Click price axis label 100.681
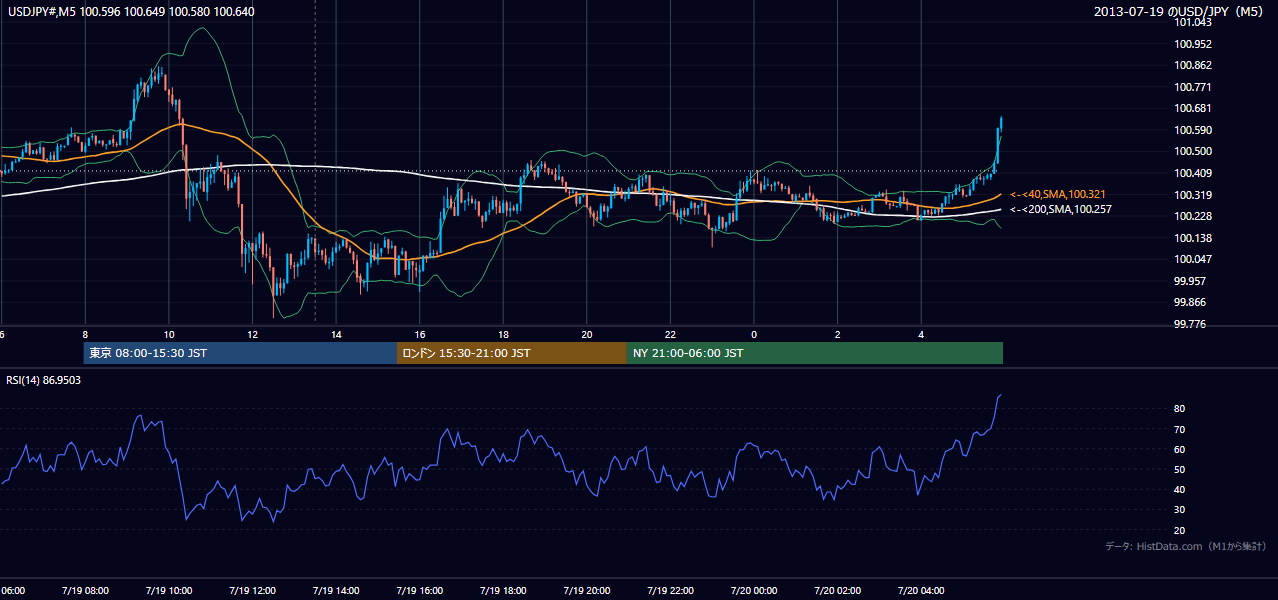The height and width of the screenshot is (600, 1278). pyautogui.click(x=1195, y=108)
